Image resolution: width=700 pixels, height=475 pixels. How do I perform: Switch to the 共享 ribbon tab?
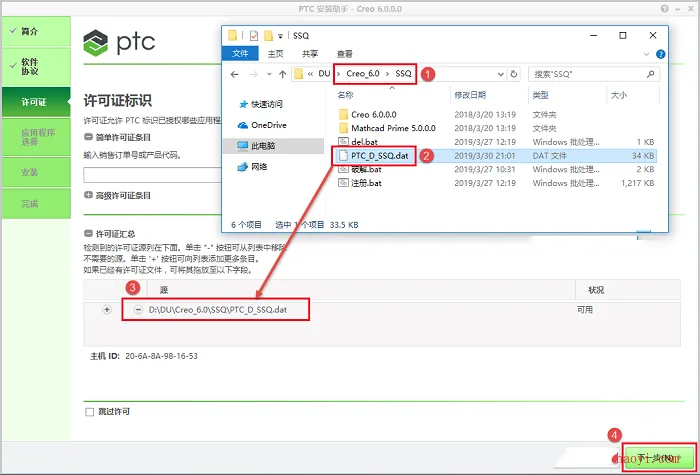click(x=310, y=54)
